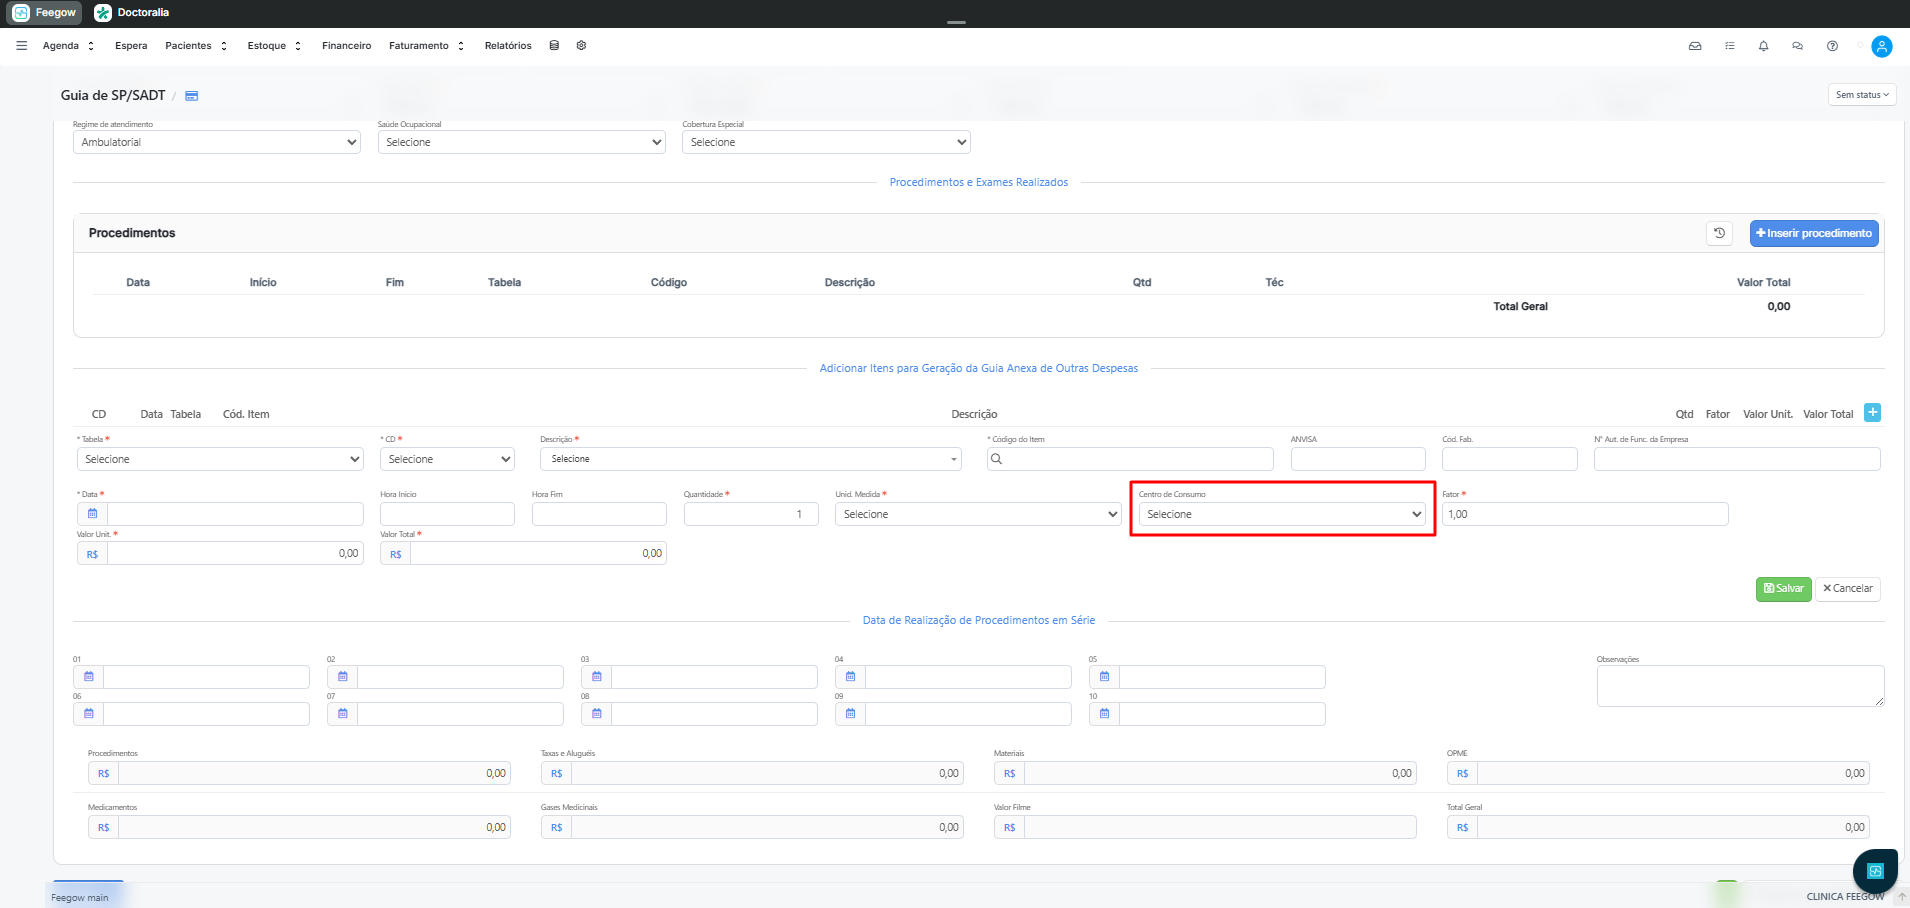This screenshot has width=1910, height=908.
Task: Show notifications via bell icon
Action: (1763, 46)
